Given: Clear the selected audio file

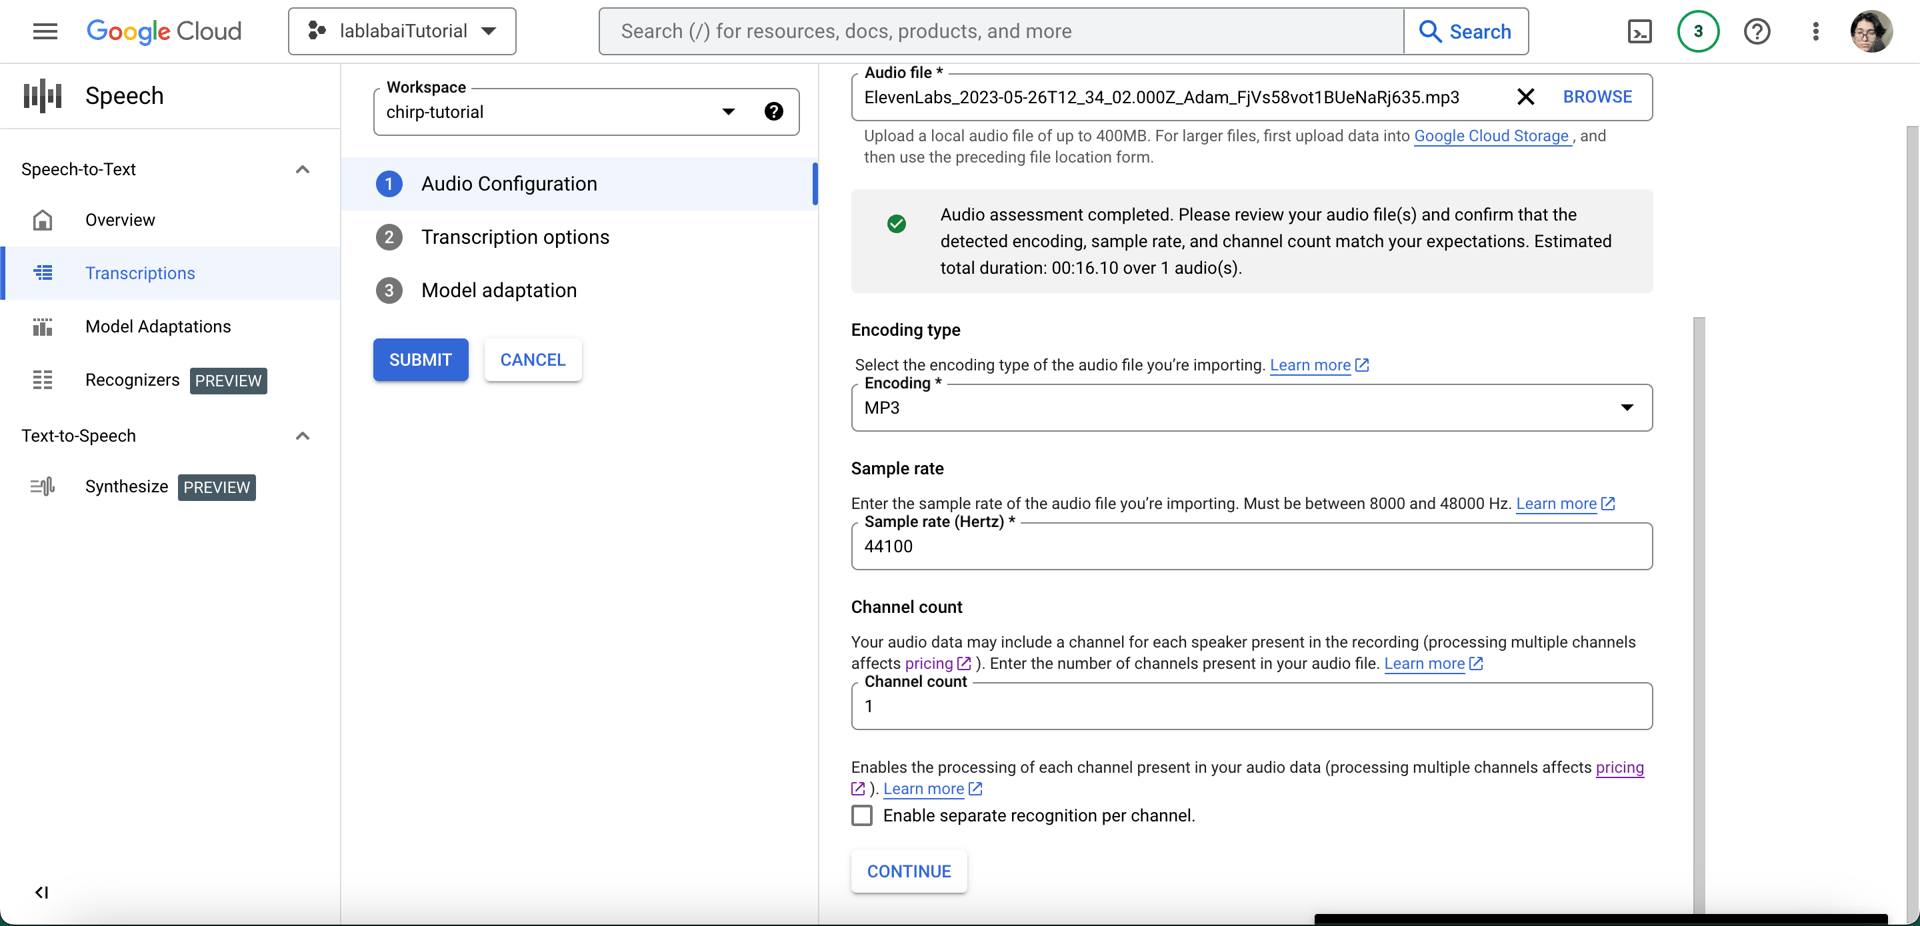Looking at the screenshot, I should coord(1525,97).
